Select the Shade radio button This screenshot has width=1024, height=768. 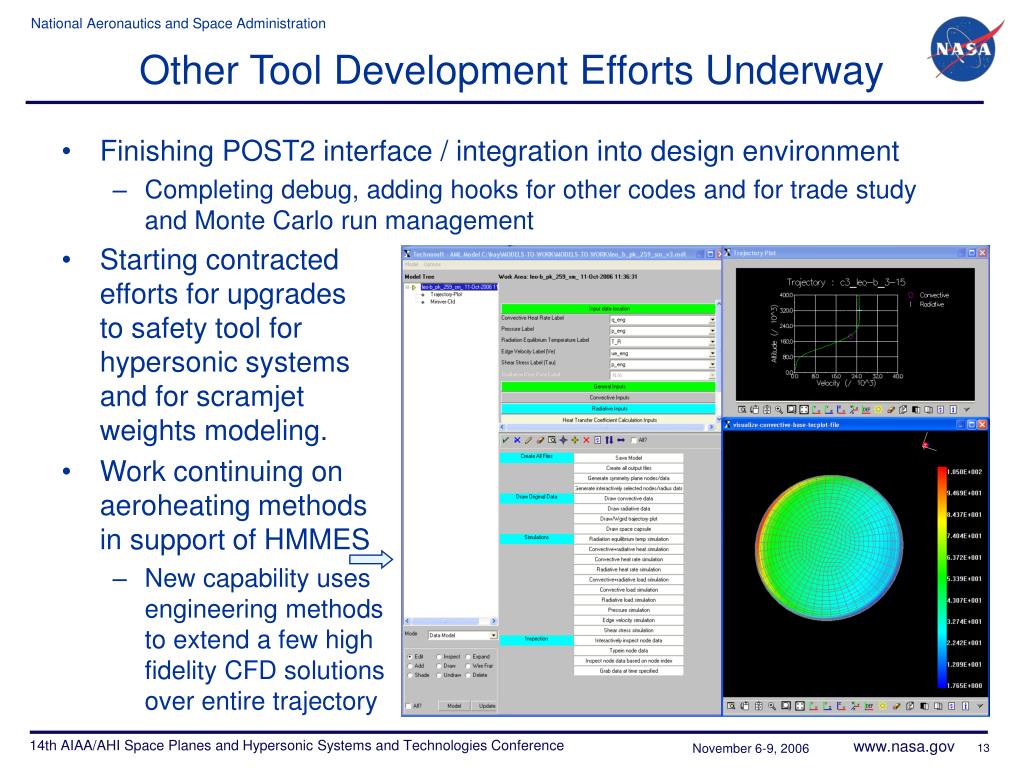(x=409, y=675)
